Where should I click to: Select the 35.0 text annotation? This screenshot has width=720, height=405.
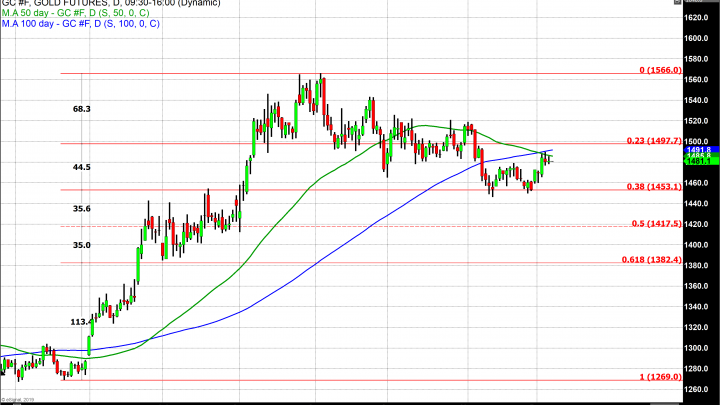tap(82, 244)
